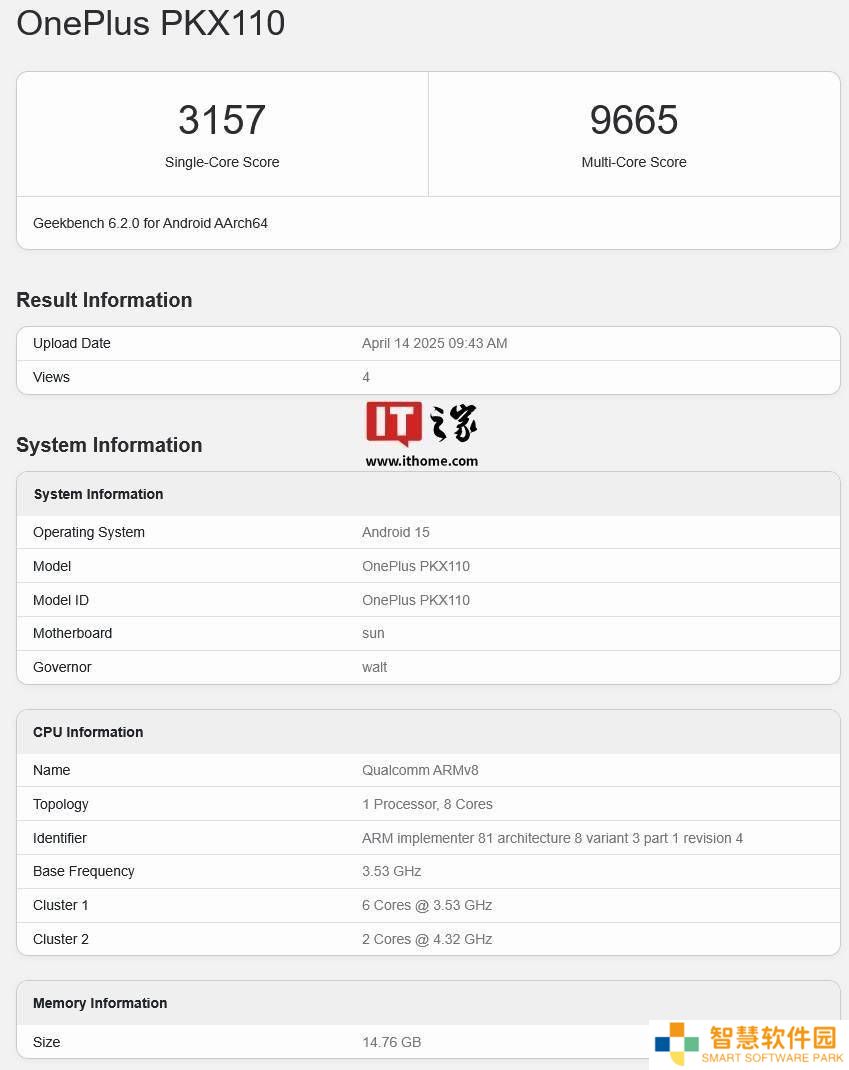Select the April 14 2025 09:43 AM value

(x=435, y=343)
